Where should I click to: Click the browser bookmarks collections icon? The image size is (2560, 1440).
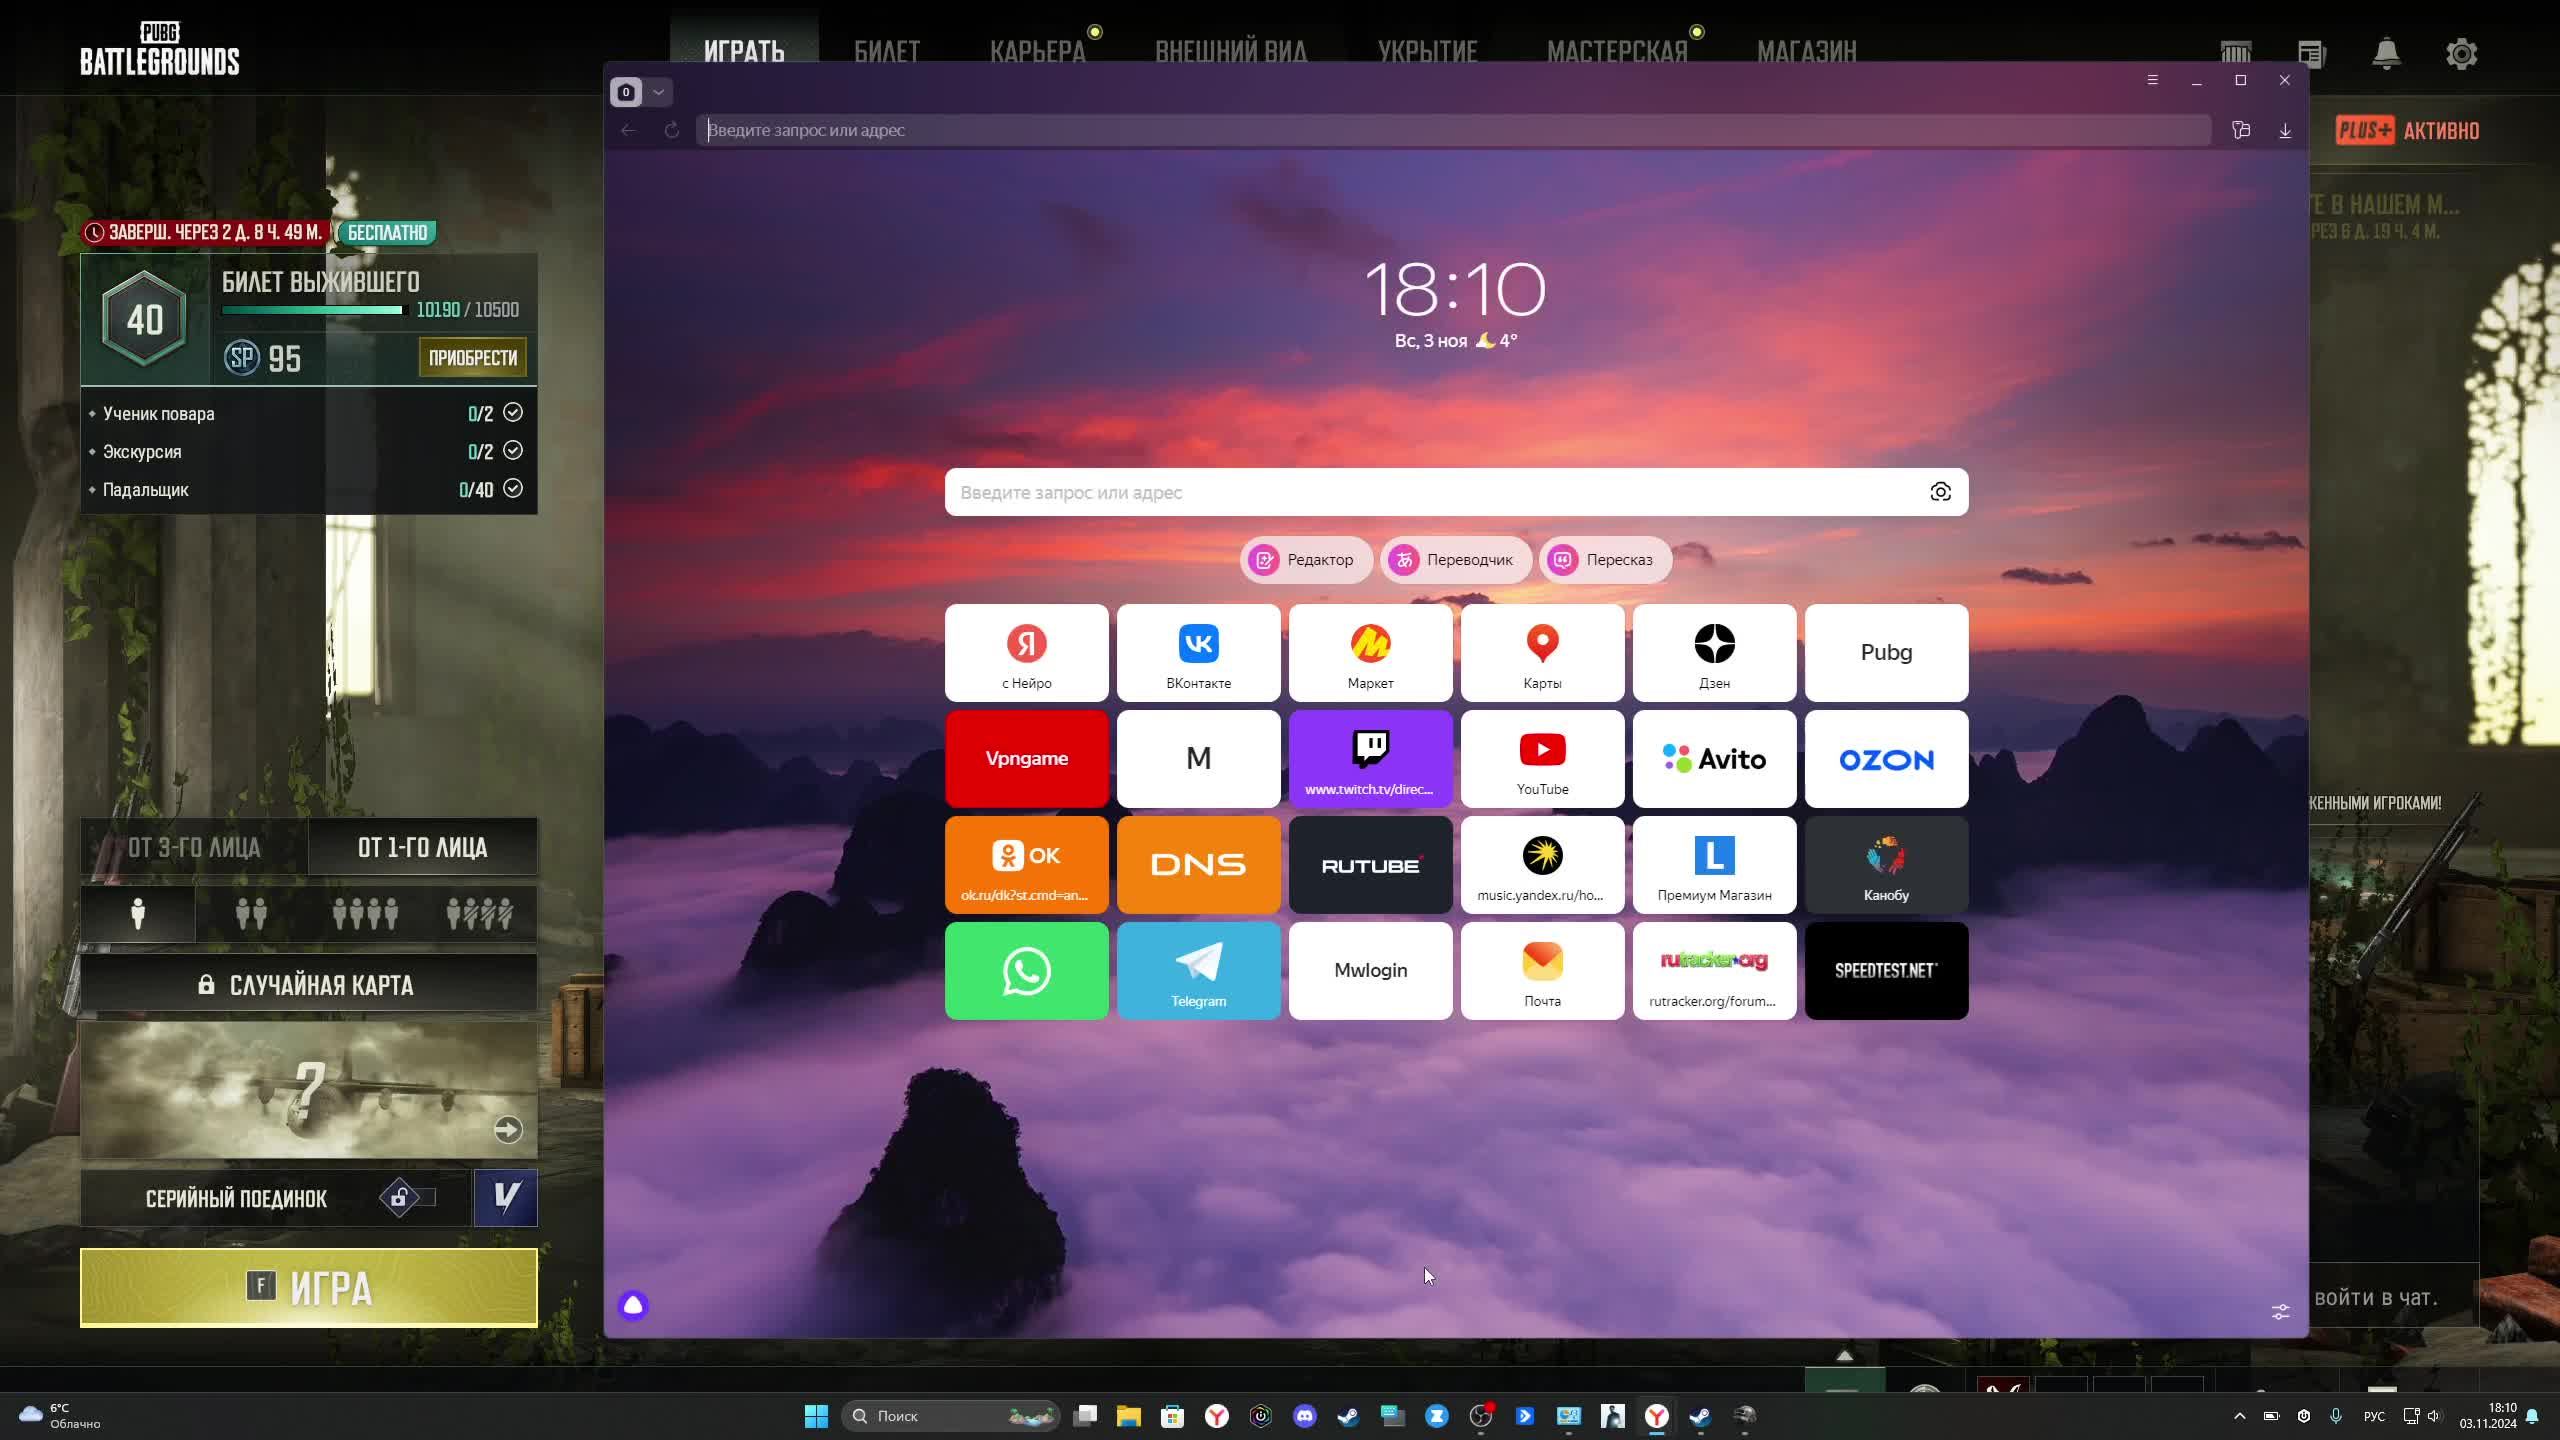click(x=2241, y=131)
